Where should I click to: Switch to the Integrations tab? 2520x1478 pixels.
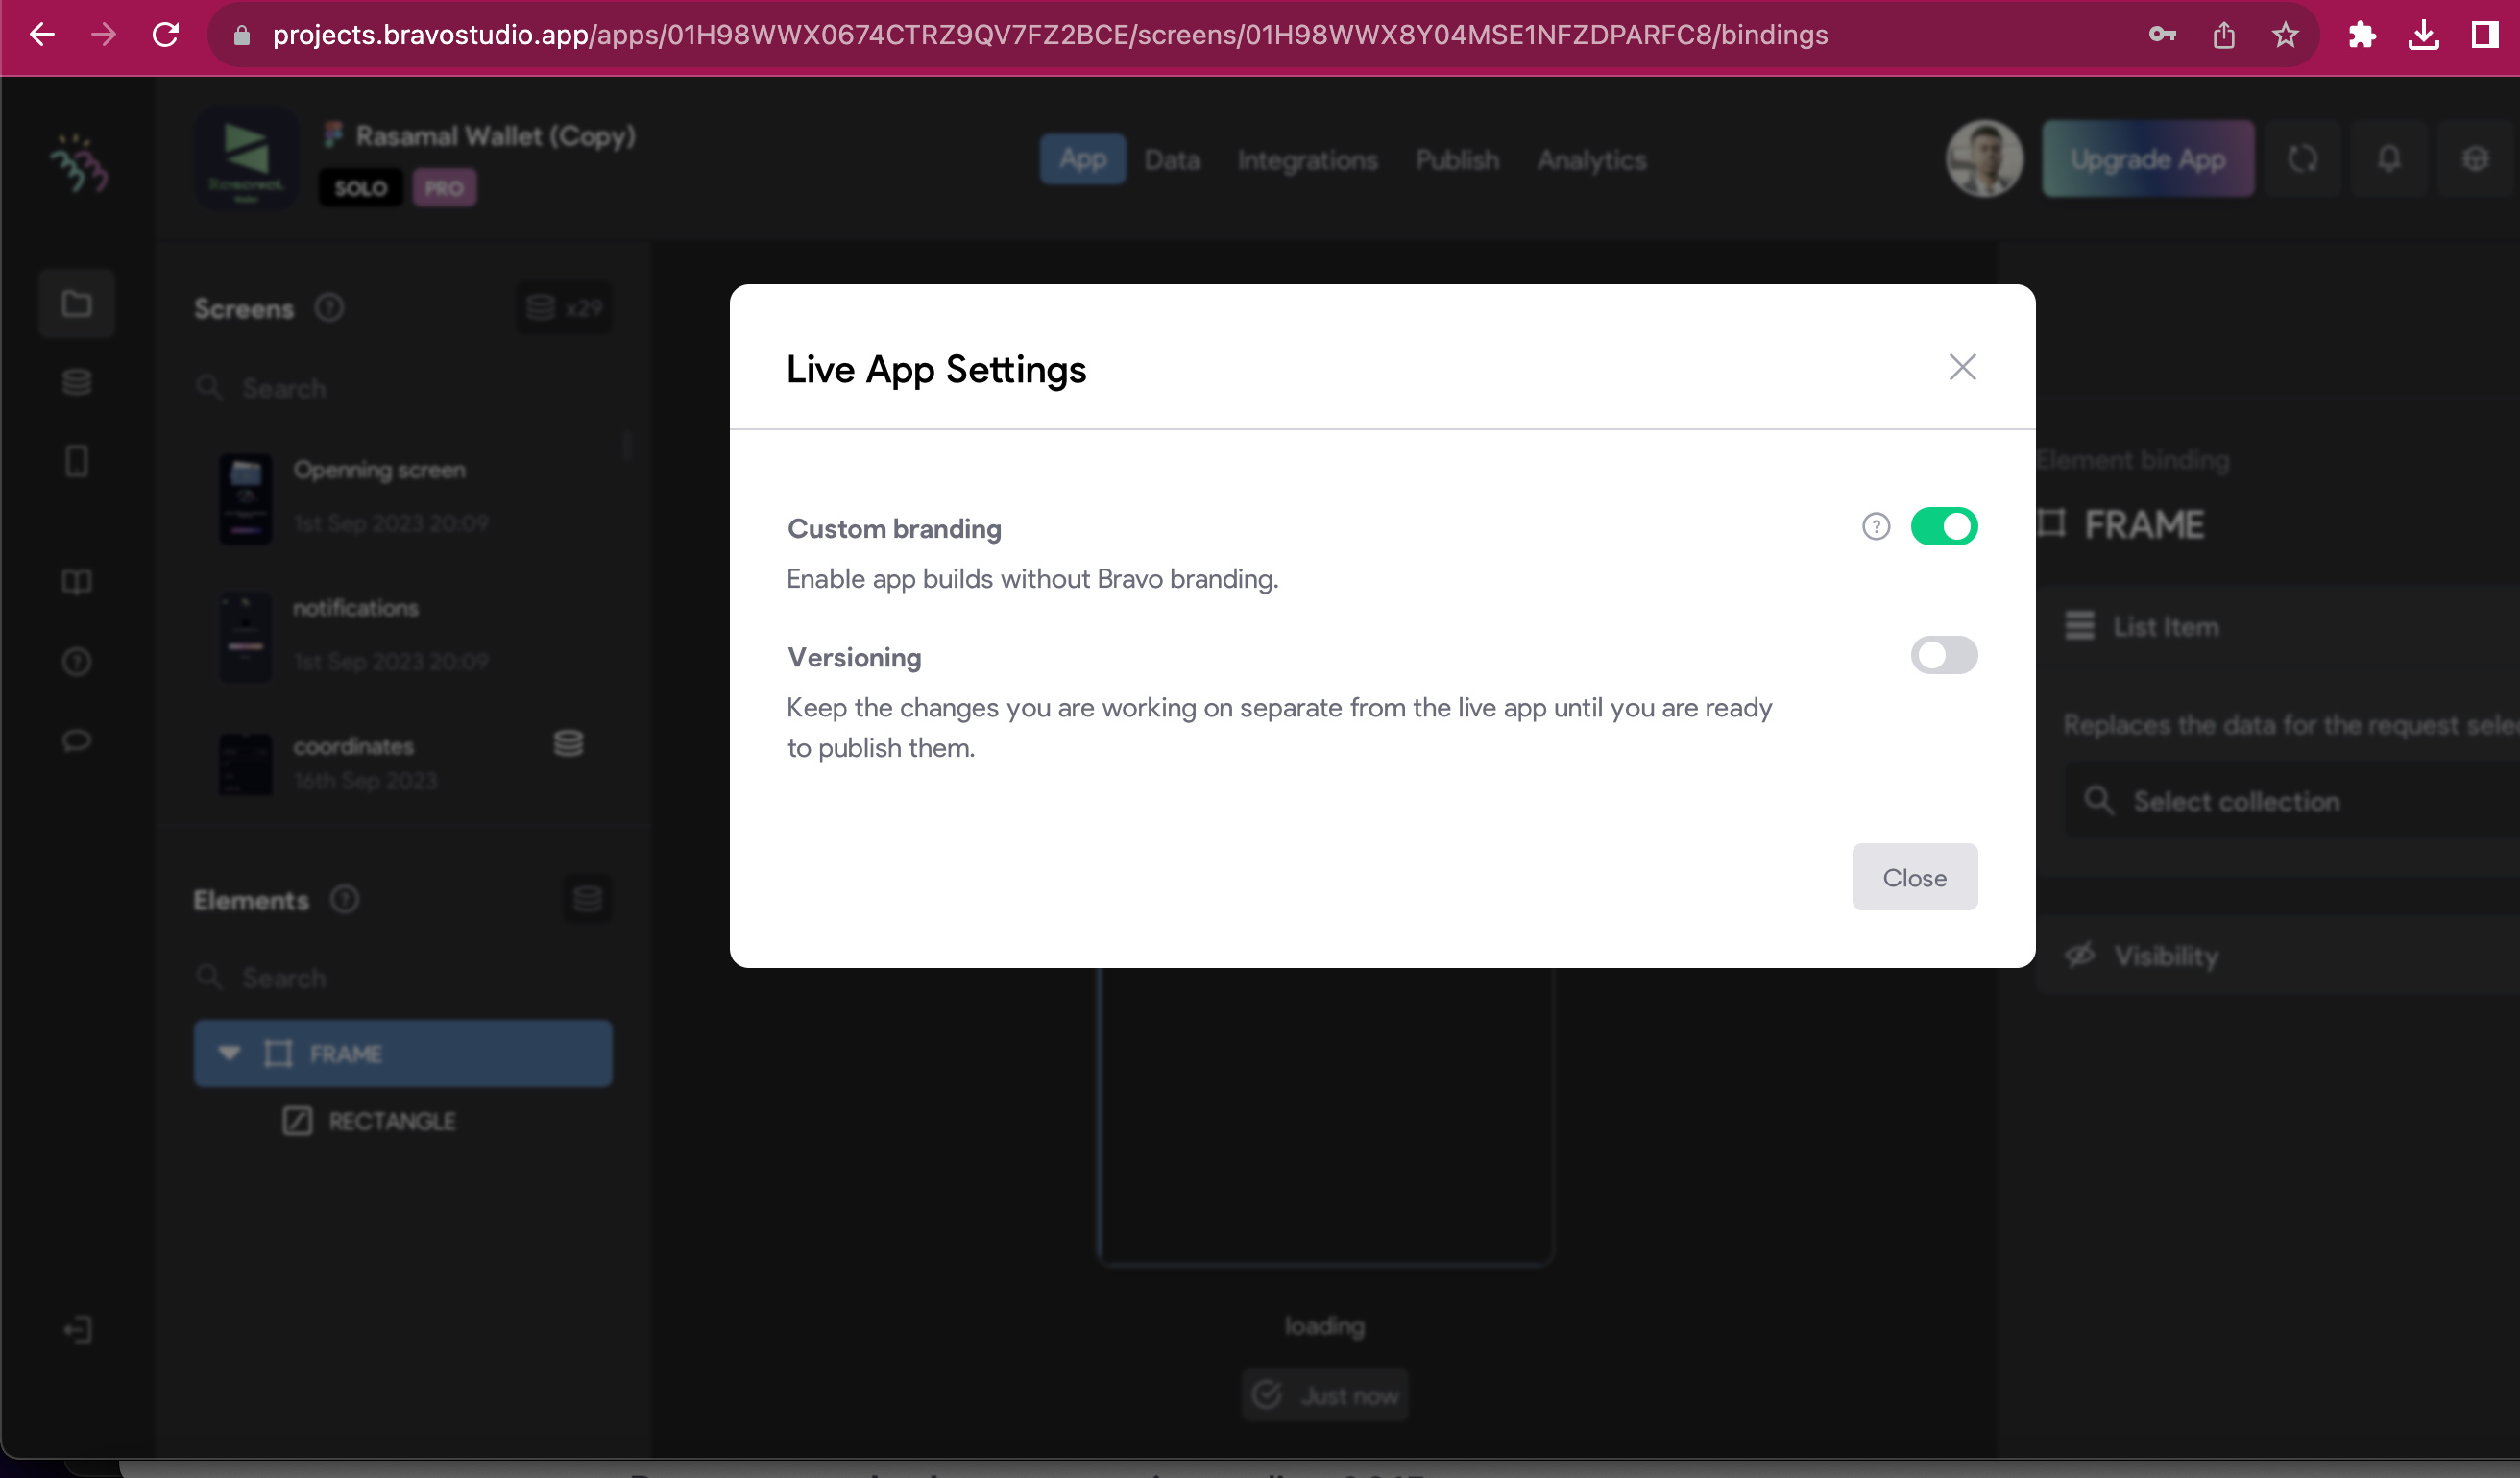coord(1307,160)
